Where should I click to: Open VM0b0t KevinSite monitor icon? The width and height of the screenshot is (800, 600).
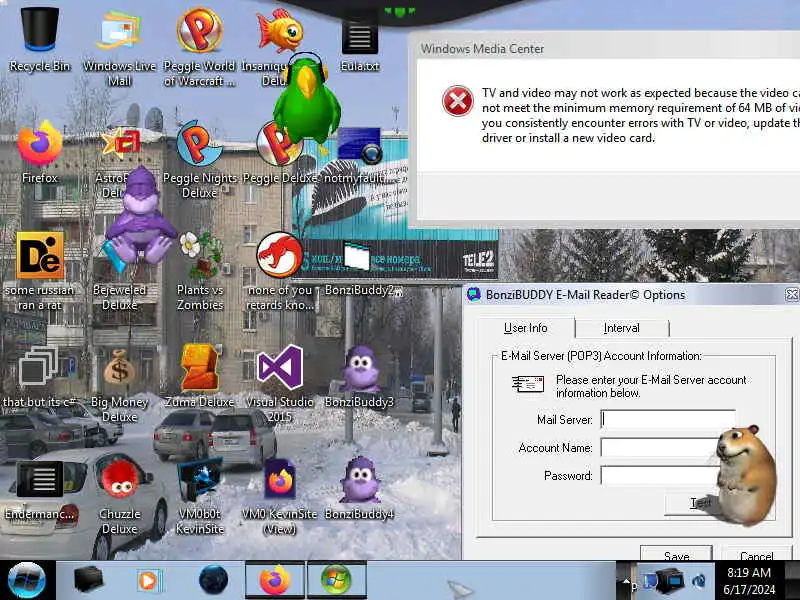point(199,495)
